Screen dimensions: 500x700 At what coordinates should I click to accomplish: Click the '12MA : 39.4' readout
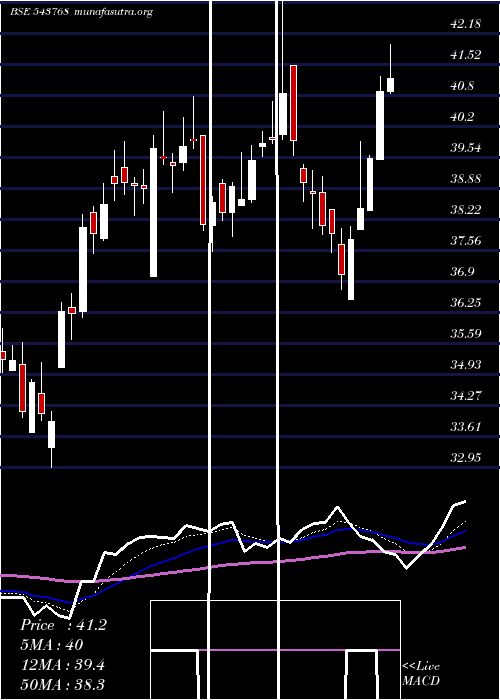(x=63, y=665)
